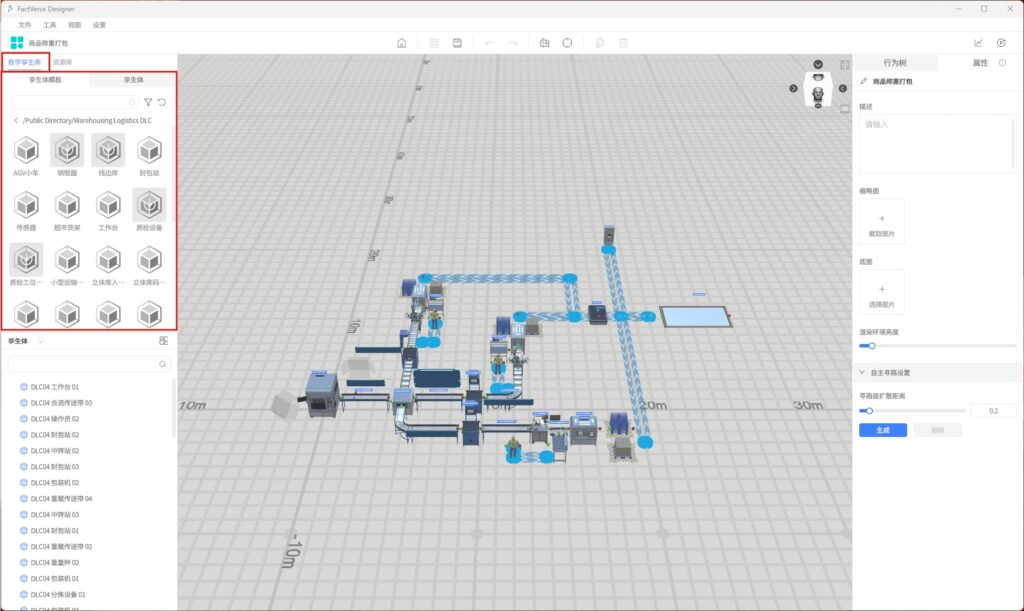Switch to the 行为树 tab

[x=894, y=63]
